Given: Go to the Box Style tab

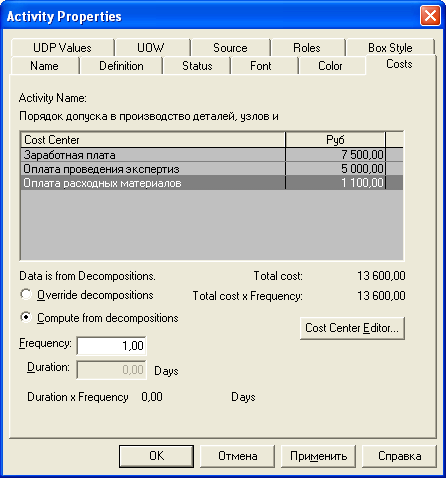Looking at the screenshot, I should (390, 48).
